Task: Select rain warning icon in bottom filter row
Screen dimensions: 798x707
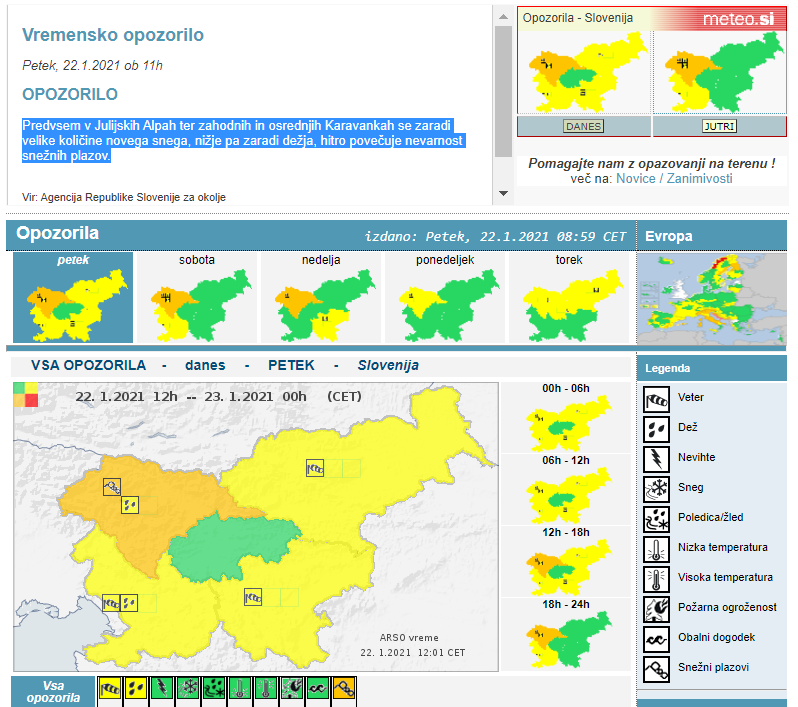Action: coord(136,689)
